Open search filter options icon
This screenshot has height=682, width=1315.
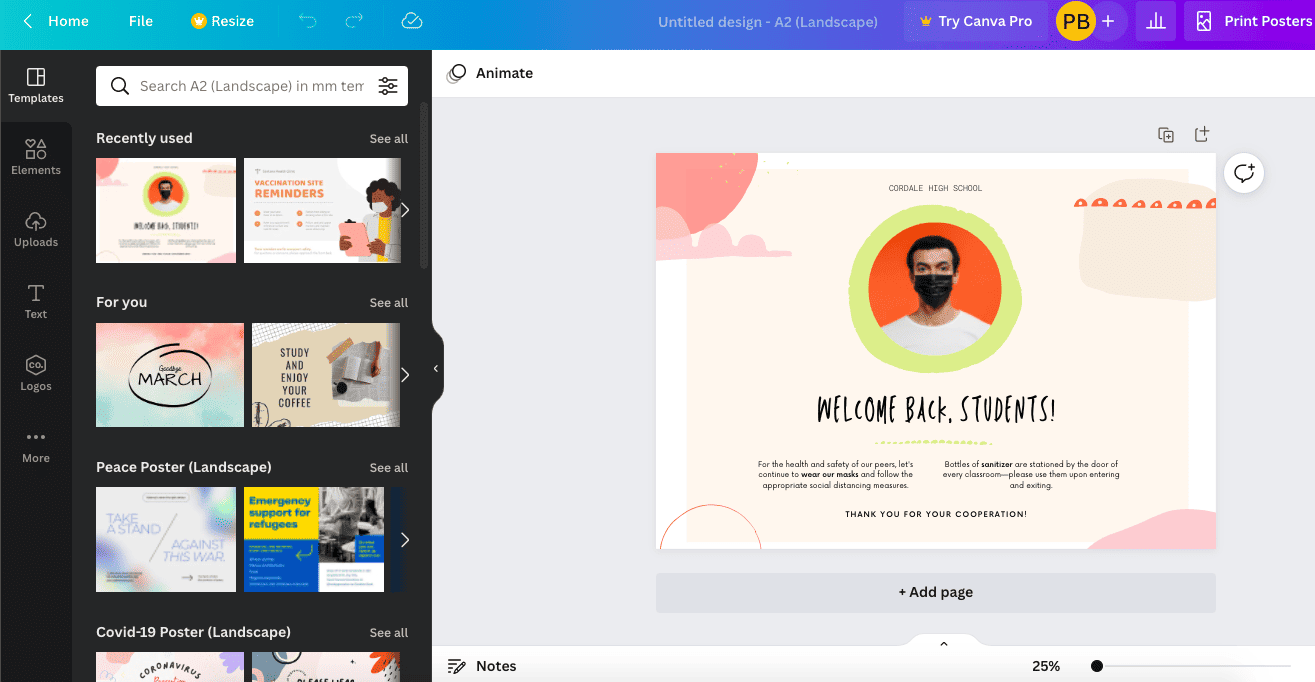pos(388,86)
